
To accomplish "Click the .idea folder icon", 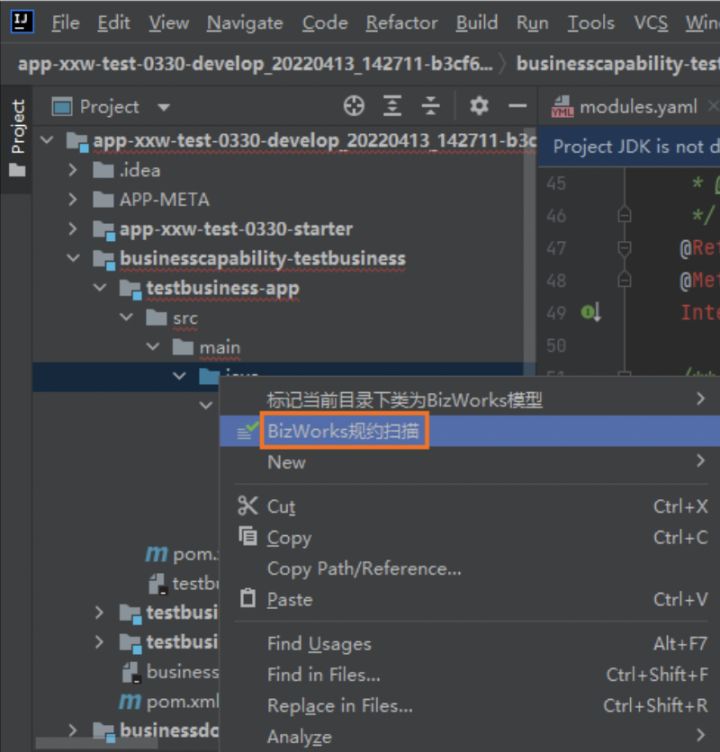I will [103, 169].
